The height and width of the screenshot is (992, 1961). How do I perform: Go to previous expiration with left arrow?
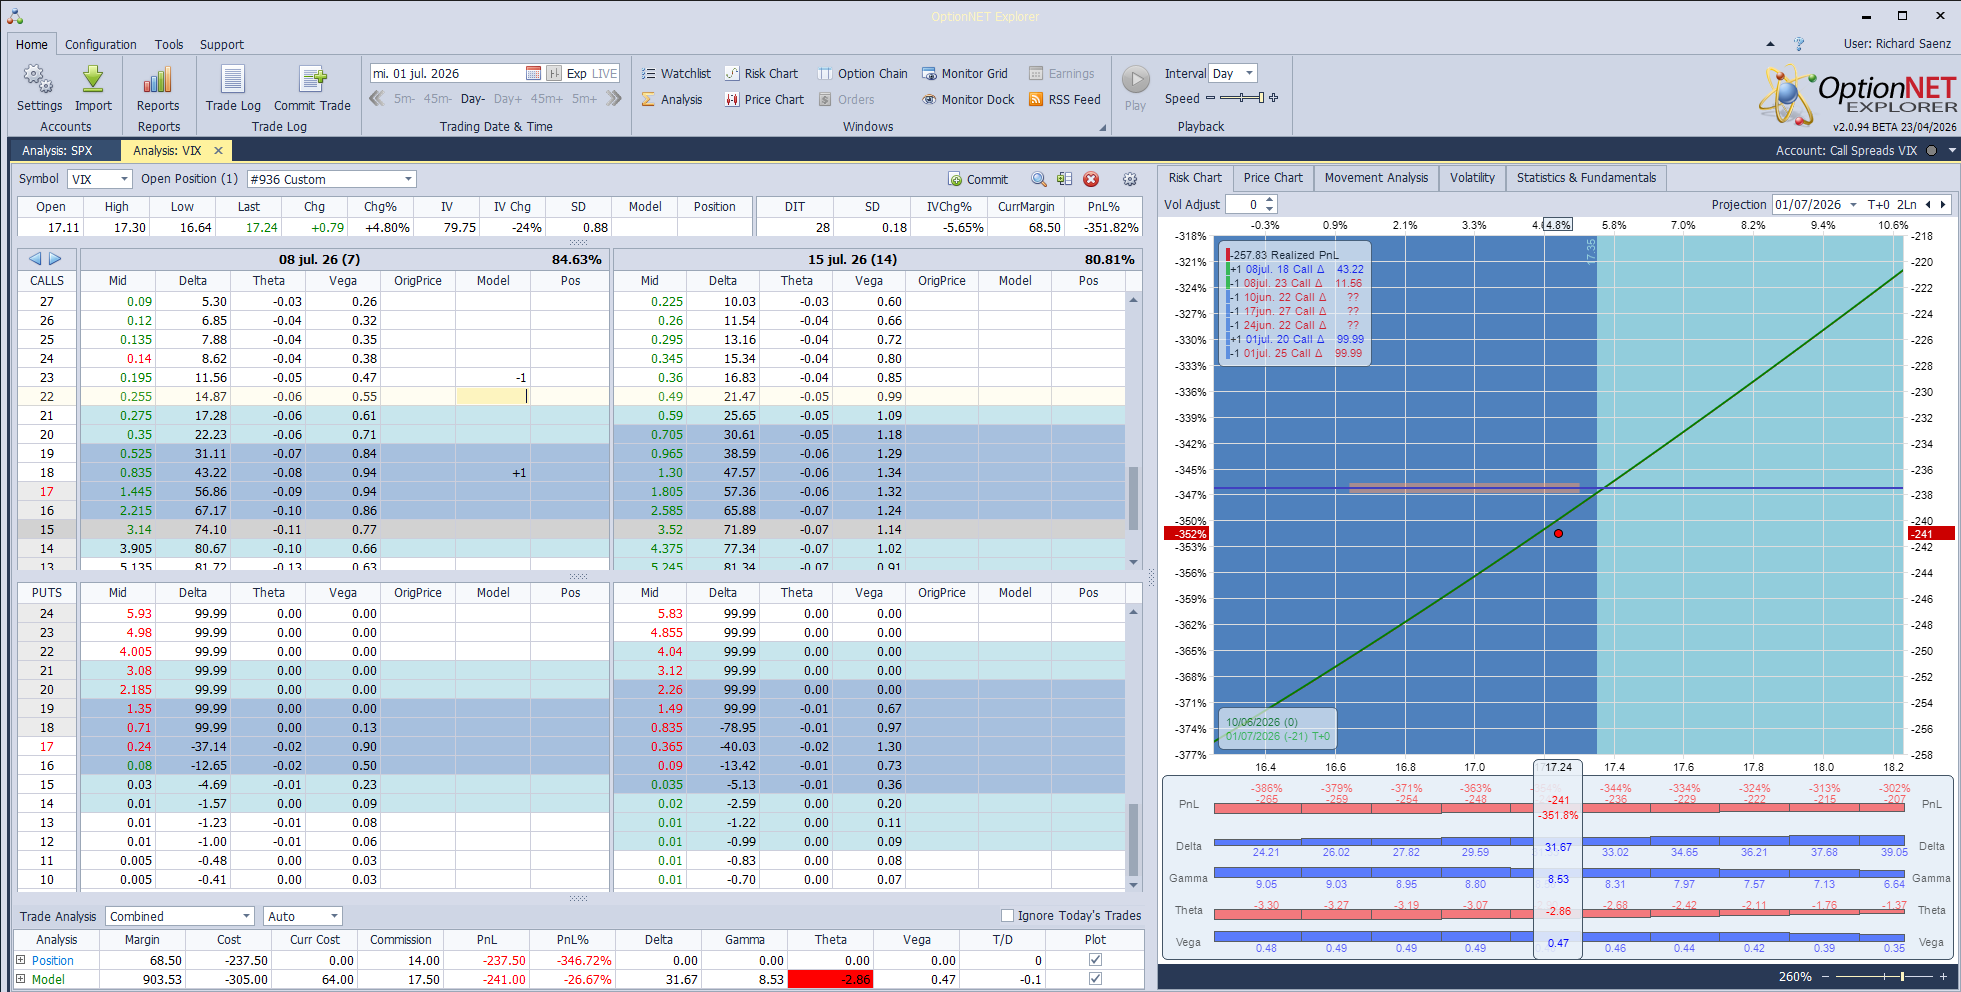tap(36, 259)
